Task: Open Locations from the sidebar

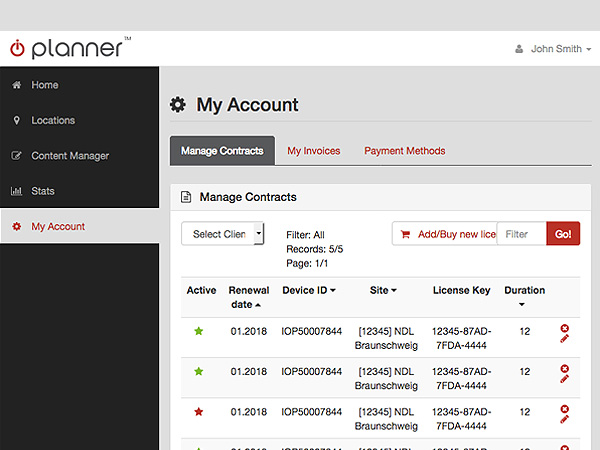Action: (x=53, y=120)
